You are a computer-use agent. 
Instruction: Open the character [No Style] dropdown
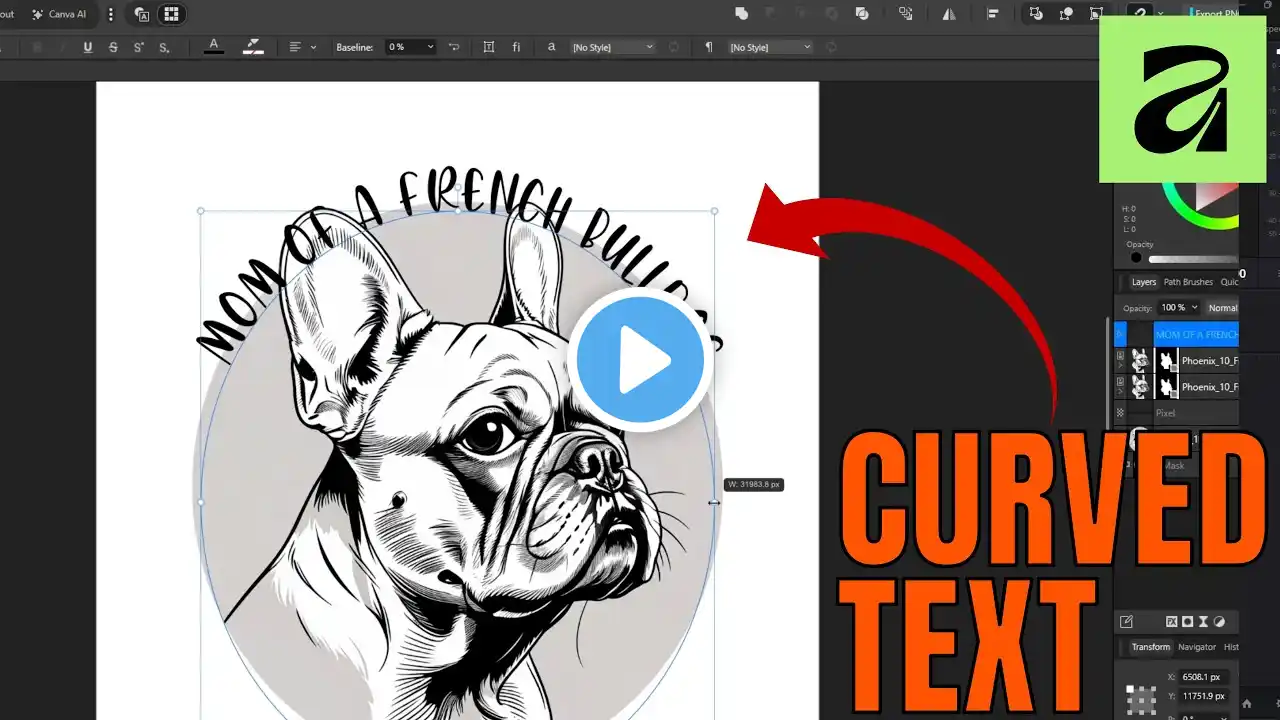click(x=612, y=47)
